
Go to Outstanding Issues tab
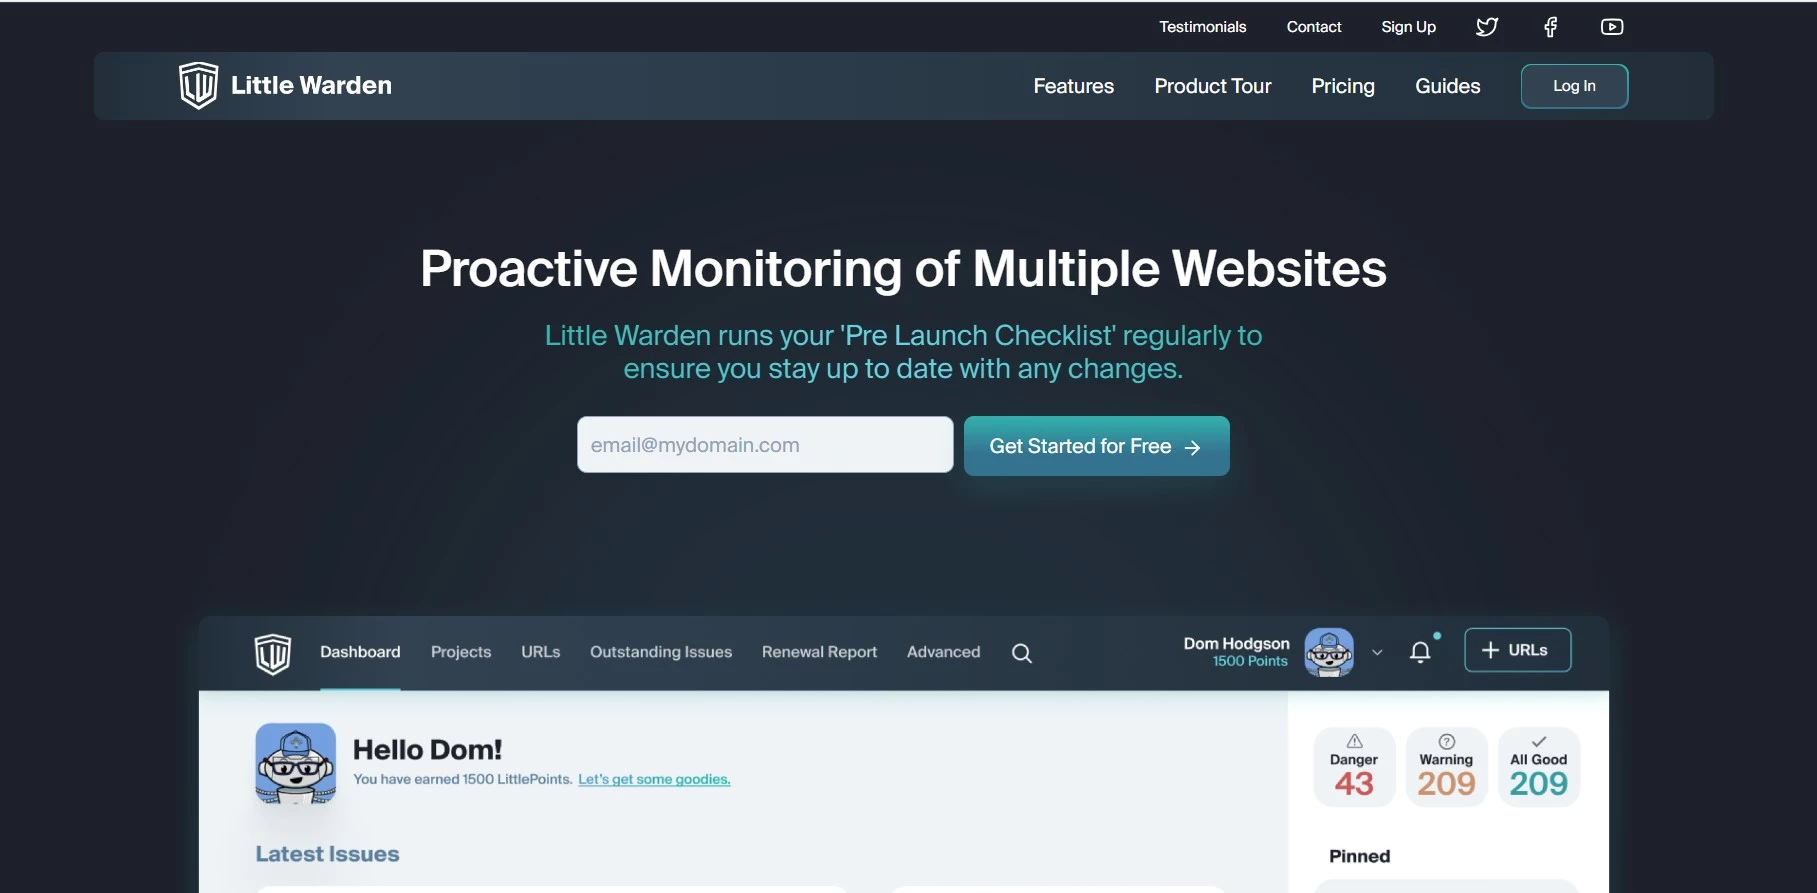[x=661, y=652]
